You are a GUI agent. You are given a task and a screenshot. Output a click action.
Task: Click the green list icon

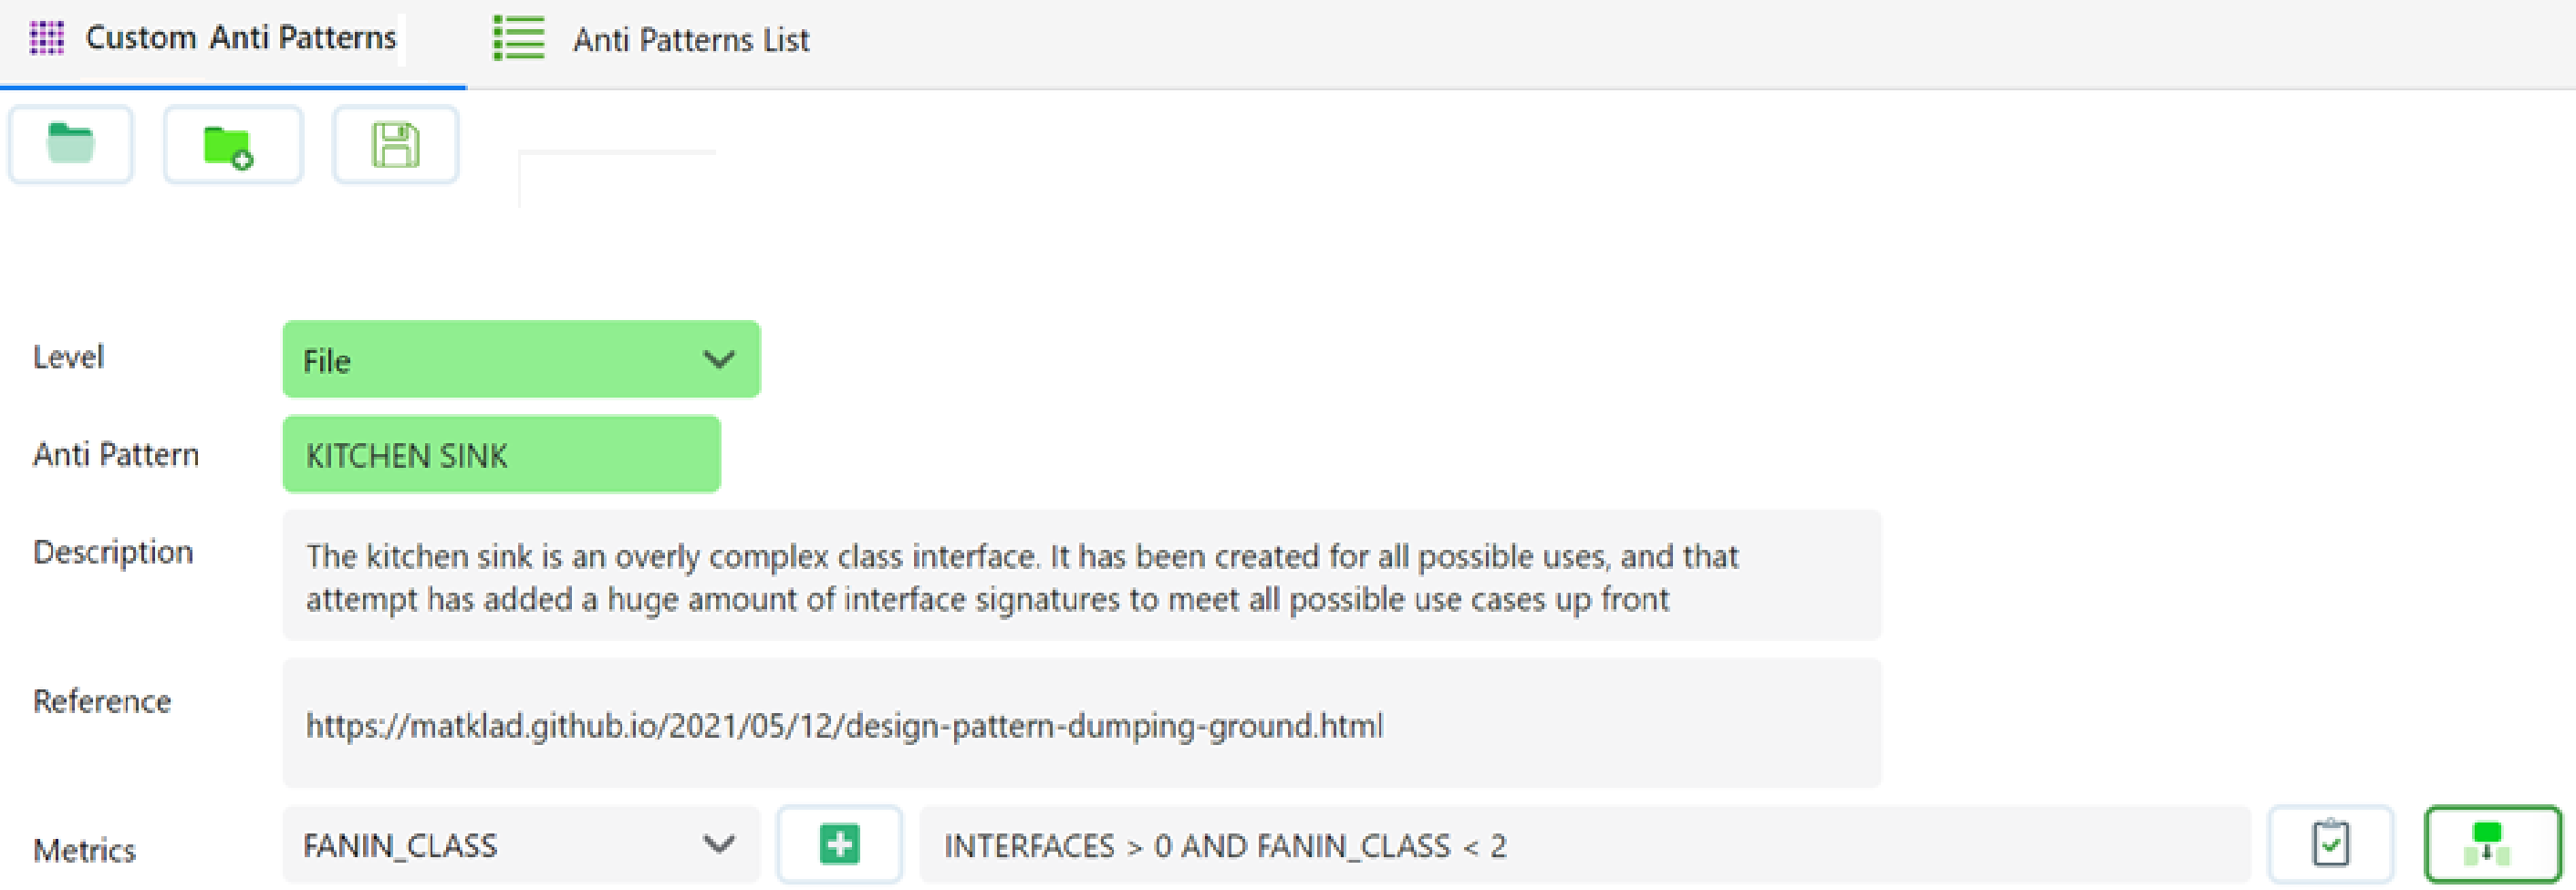519,38
